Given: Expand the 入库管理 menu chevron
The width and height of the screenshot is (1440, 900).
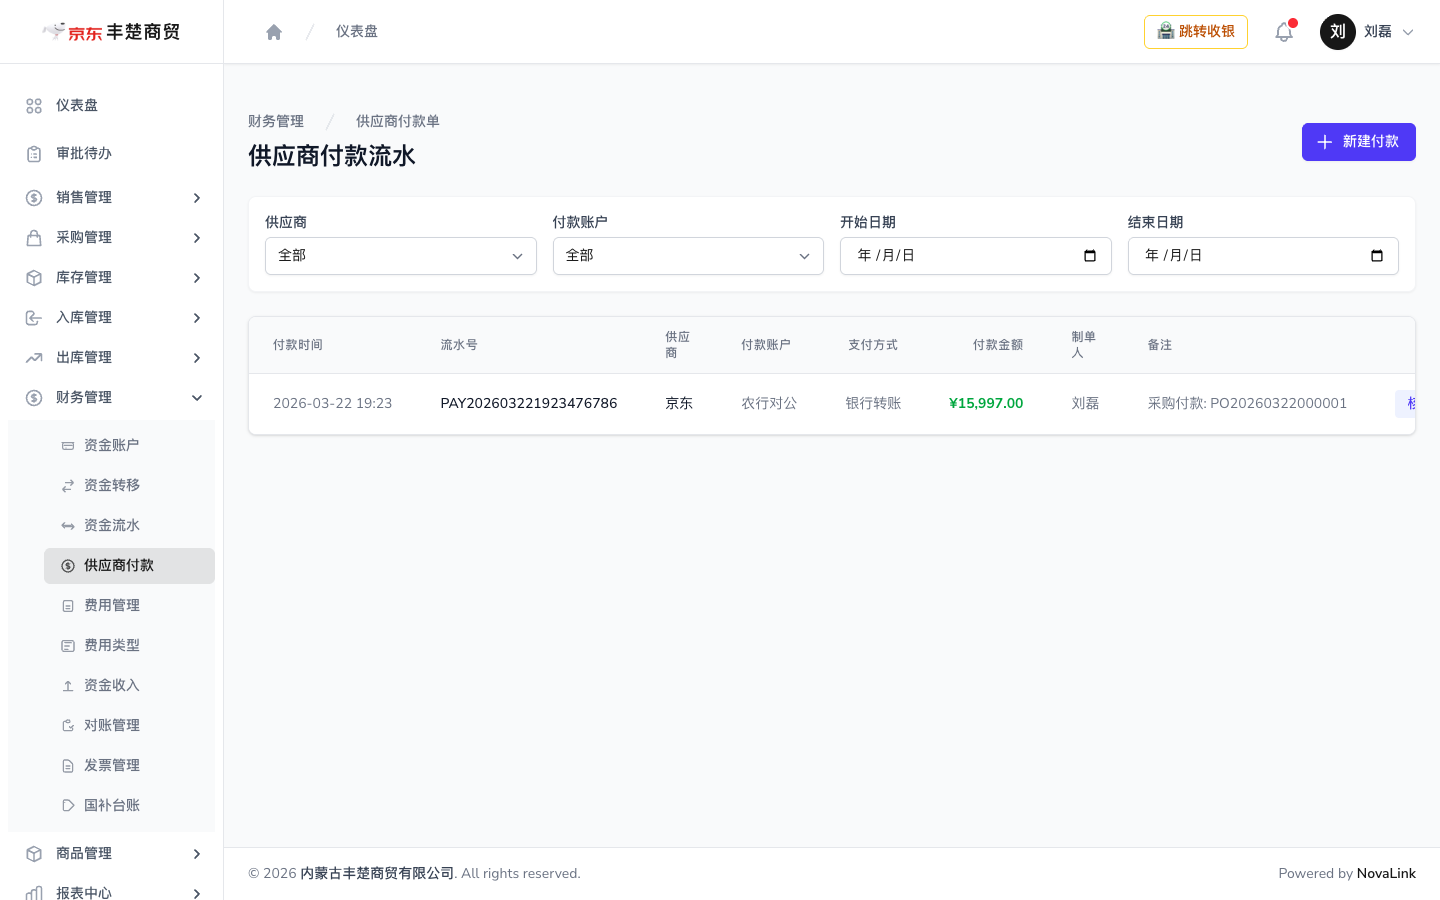Looking at the screenshot, I should tap(197, 318).
